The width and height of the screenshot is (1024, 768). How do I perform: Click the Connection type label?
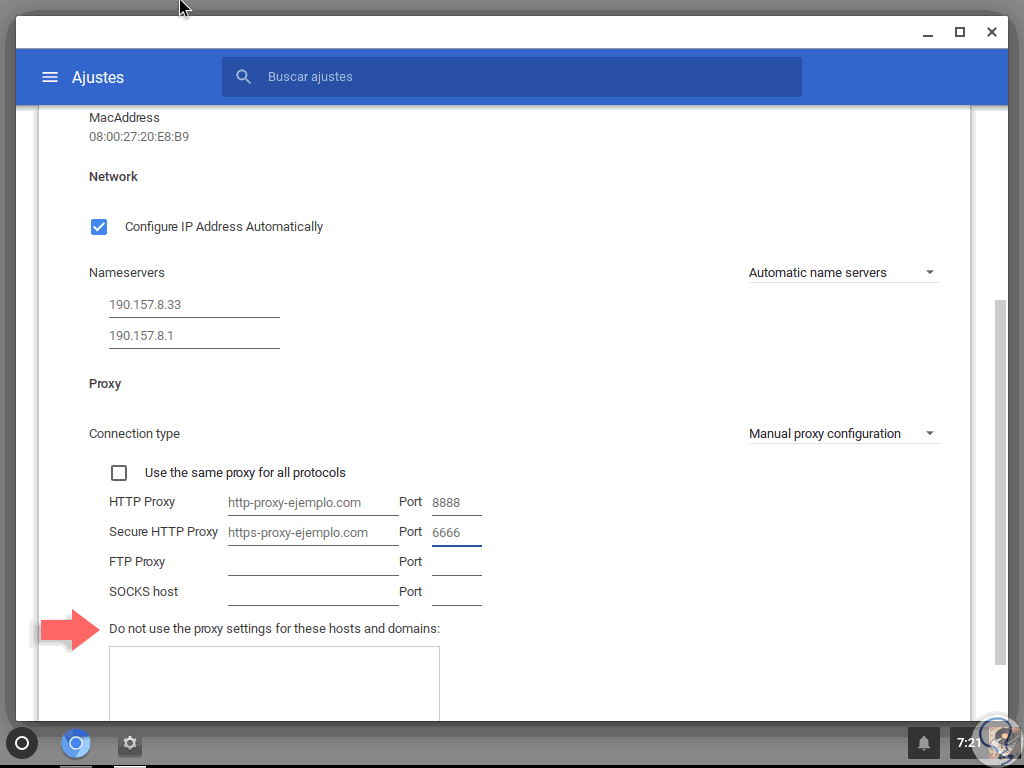[135, 434]
